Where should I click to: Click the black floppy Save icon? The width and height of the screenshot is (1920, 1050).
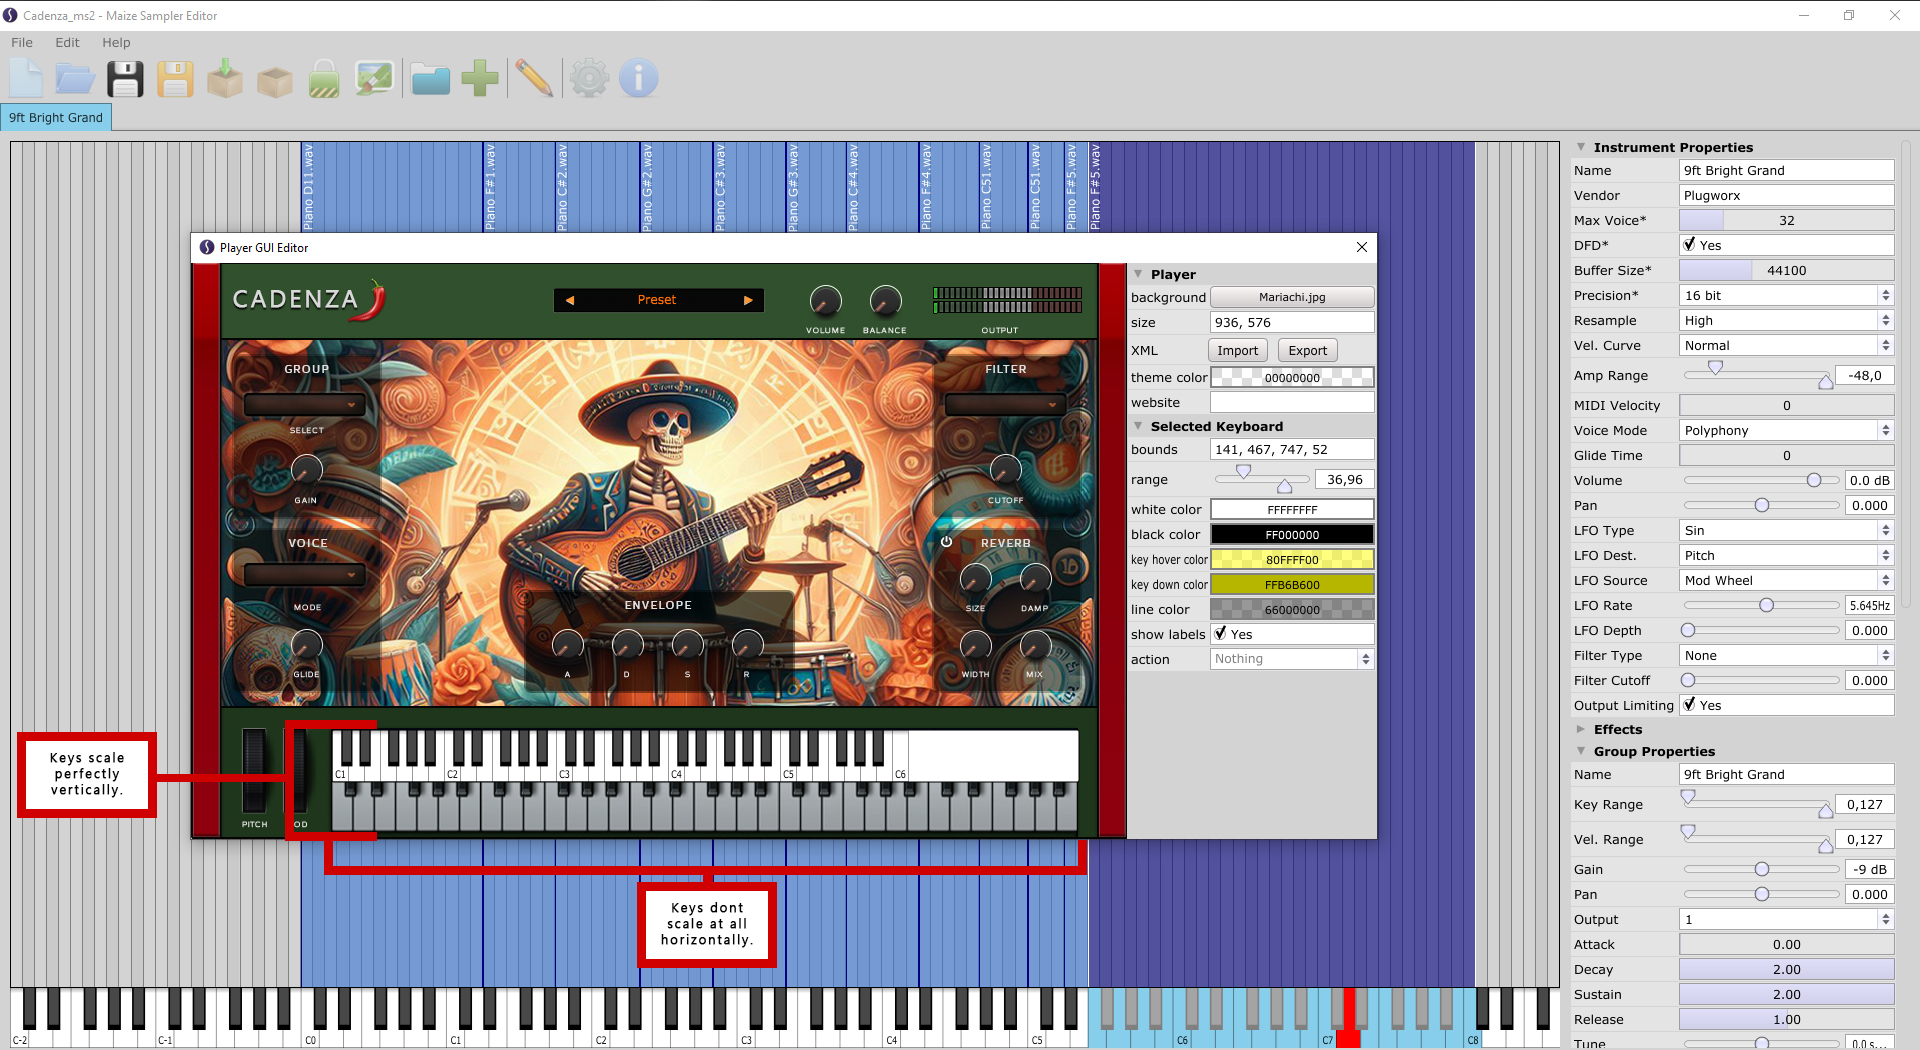(125, 79)
